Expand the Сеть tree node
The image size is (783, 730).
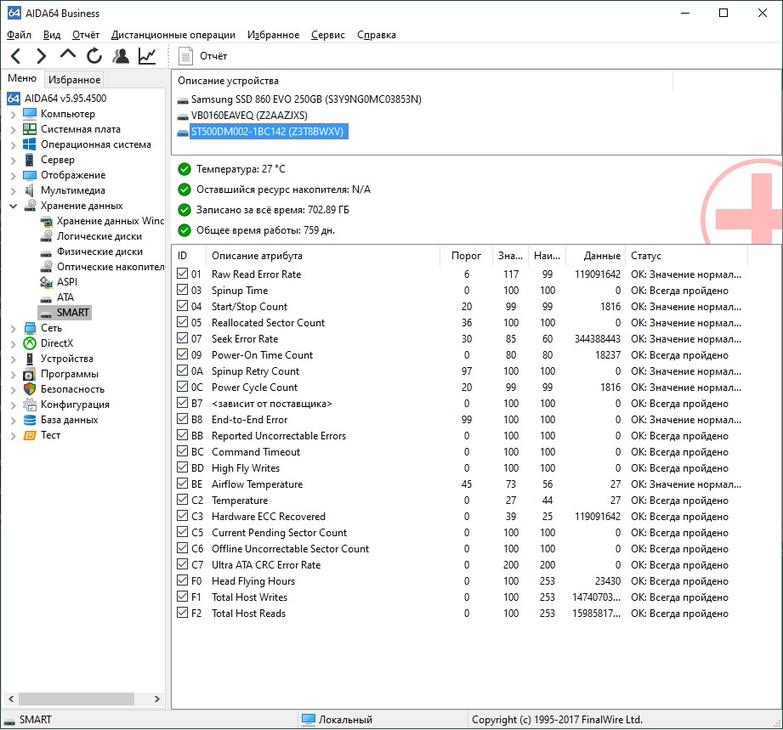tap(13, 329)
